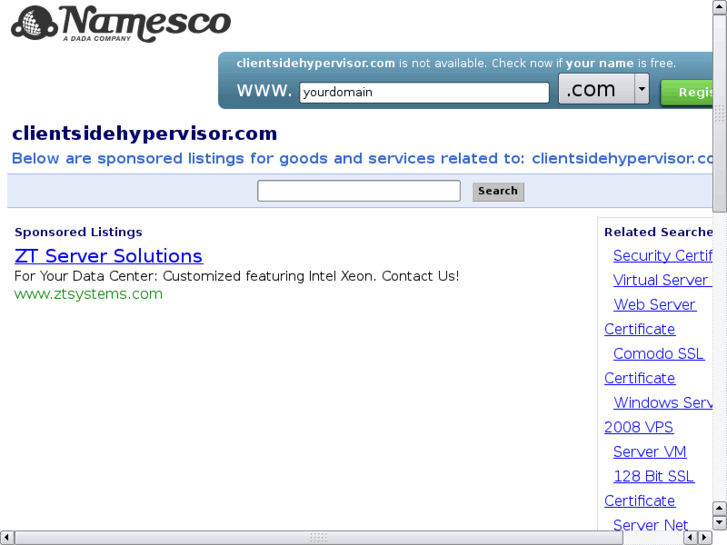Click the clientsidehypervisor.com heading

145,134
